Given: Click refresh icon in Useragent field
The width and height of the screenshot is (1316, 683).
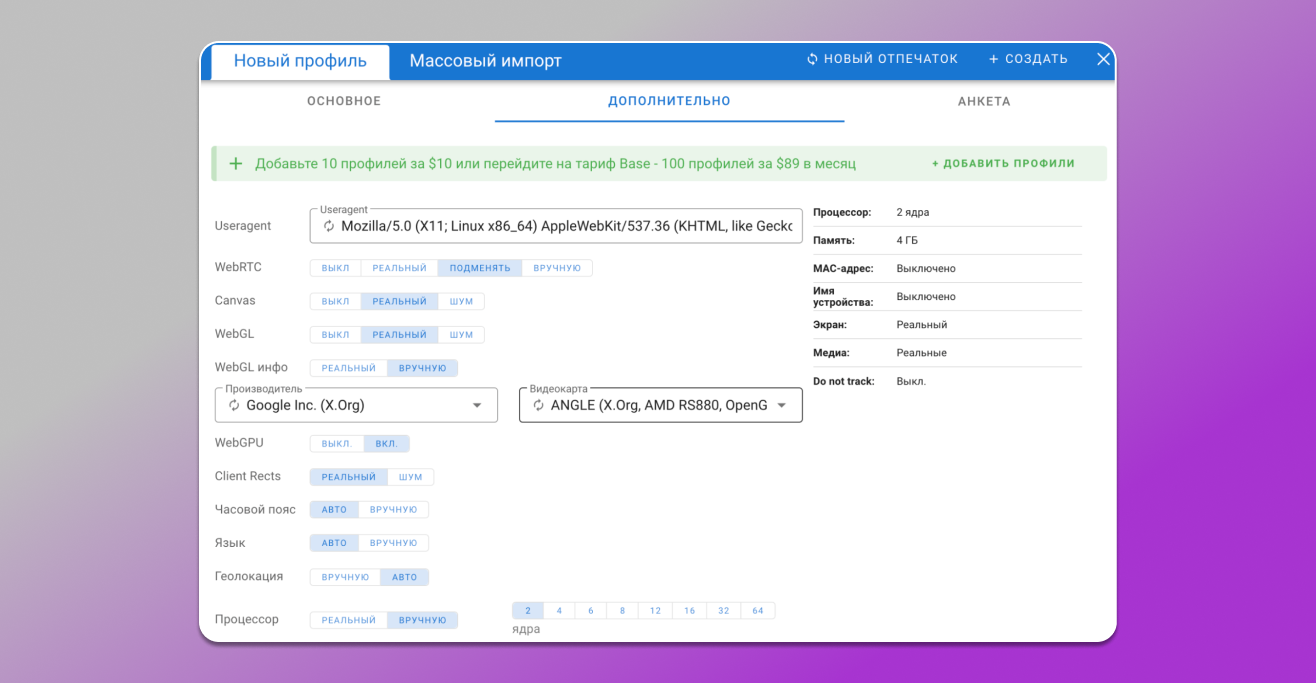Looking at the screenshot, I should pos(328,226).
